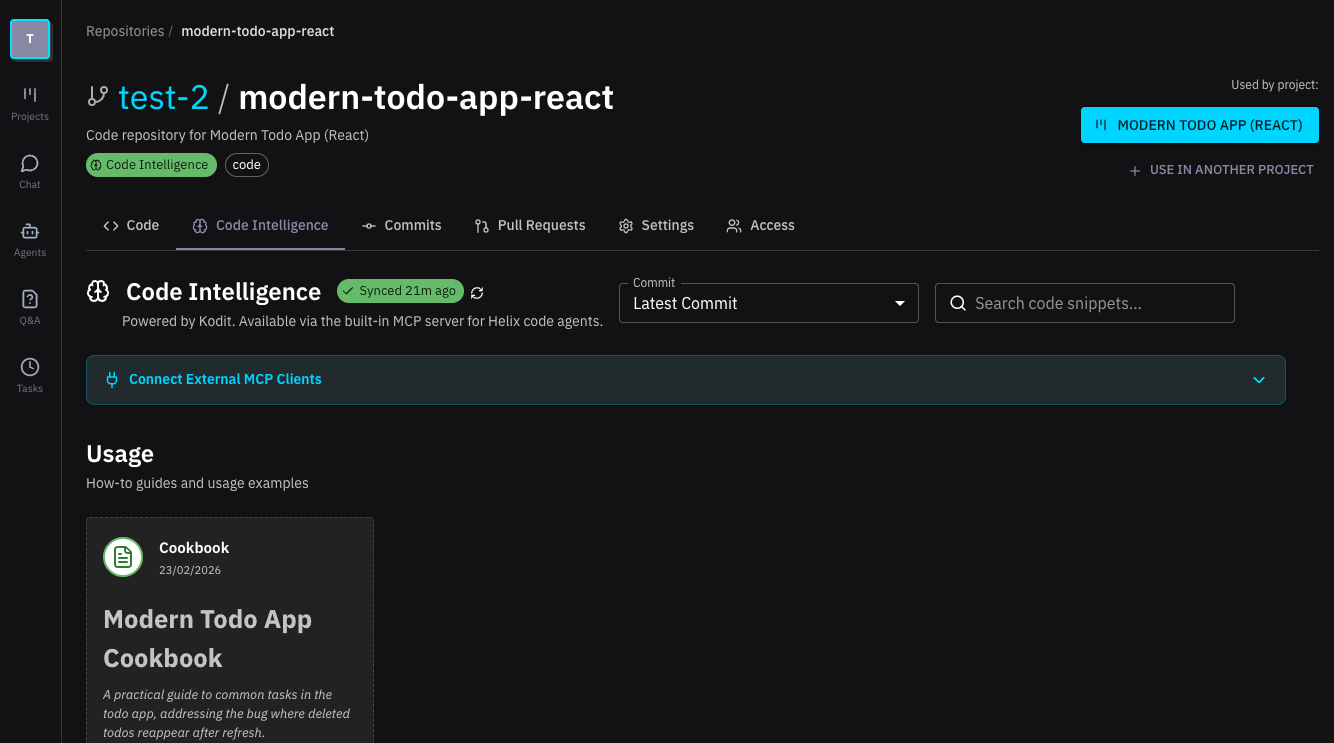
Task: Open the Access tab
Action: pyautogui.click(x=760, y=225)
